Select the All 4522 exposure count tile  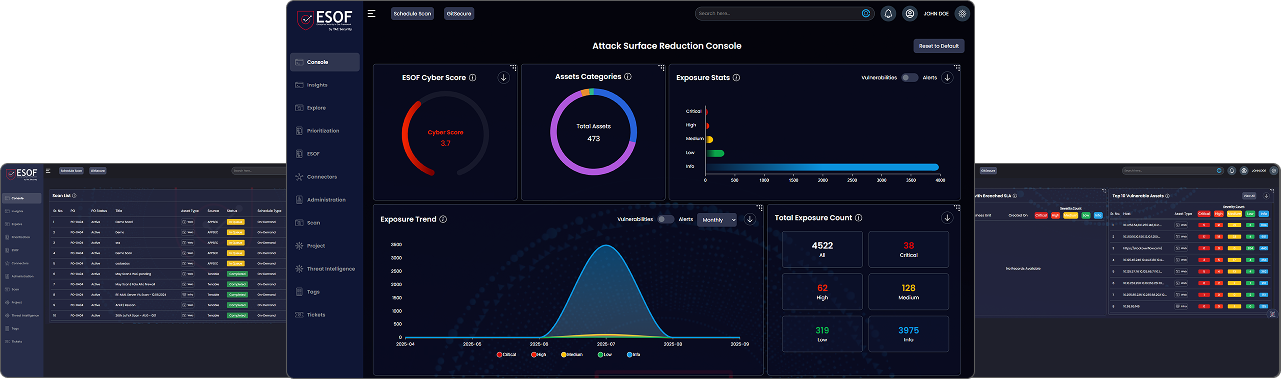(823, 249)
